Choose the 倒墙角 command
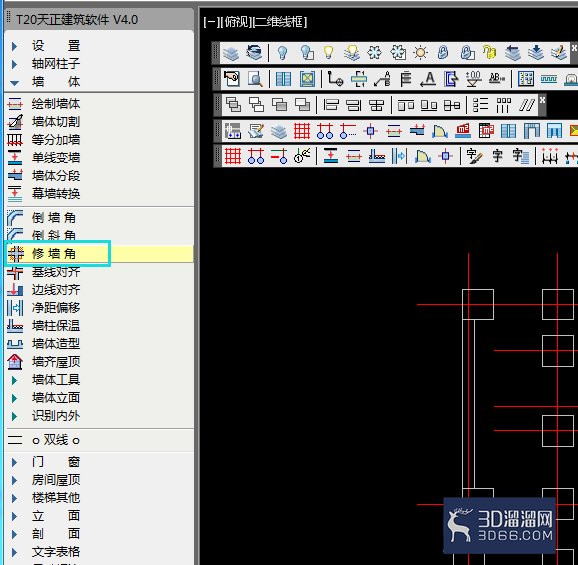The image size is (578, 565). pos(54,218)
